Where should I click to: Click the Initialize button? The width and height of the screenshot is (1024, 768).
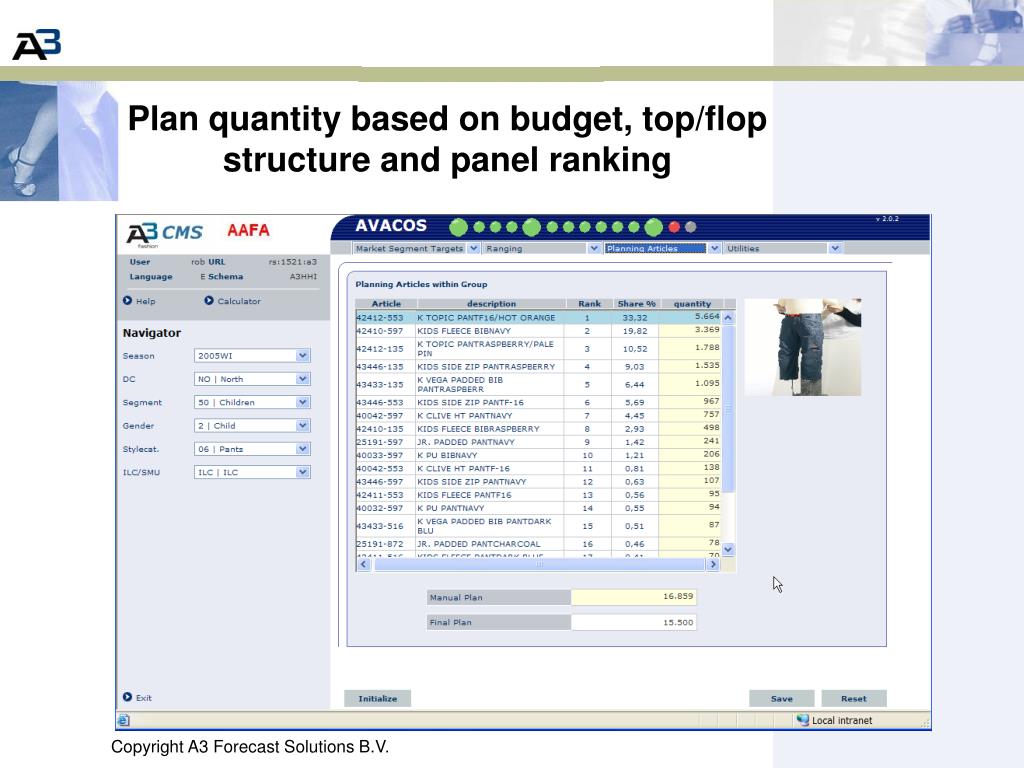(377, 698)
